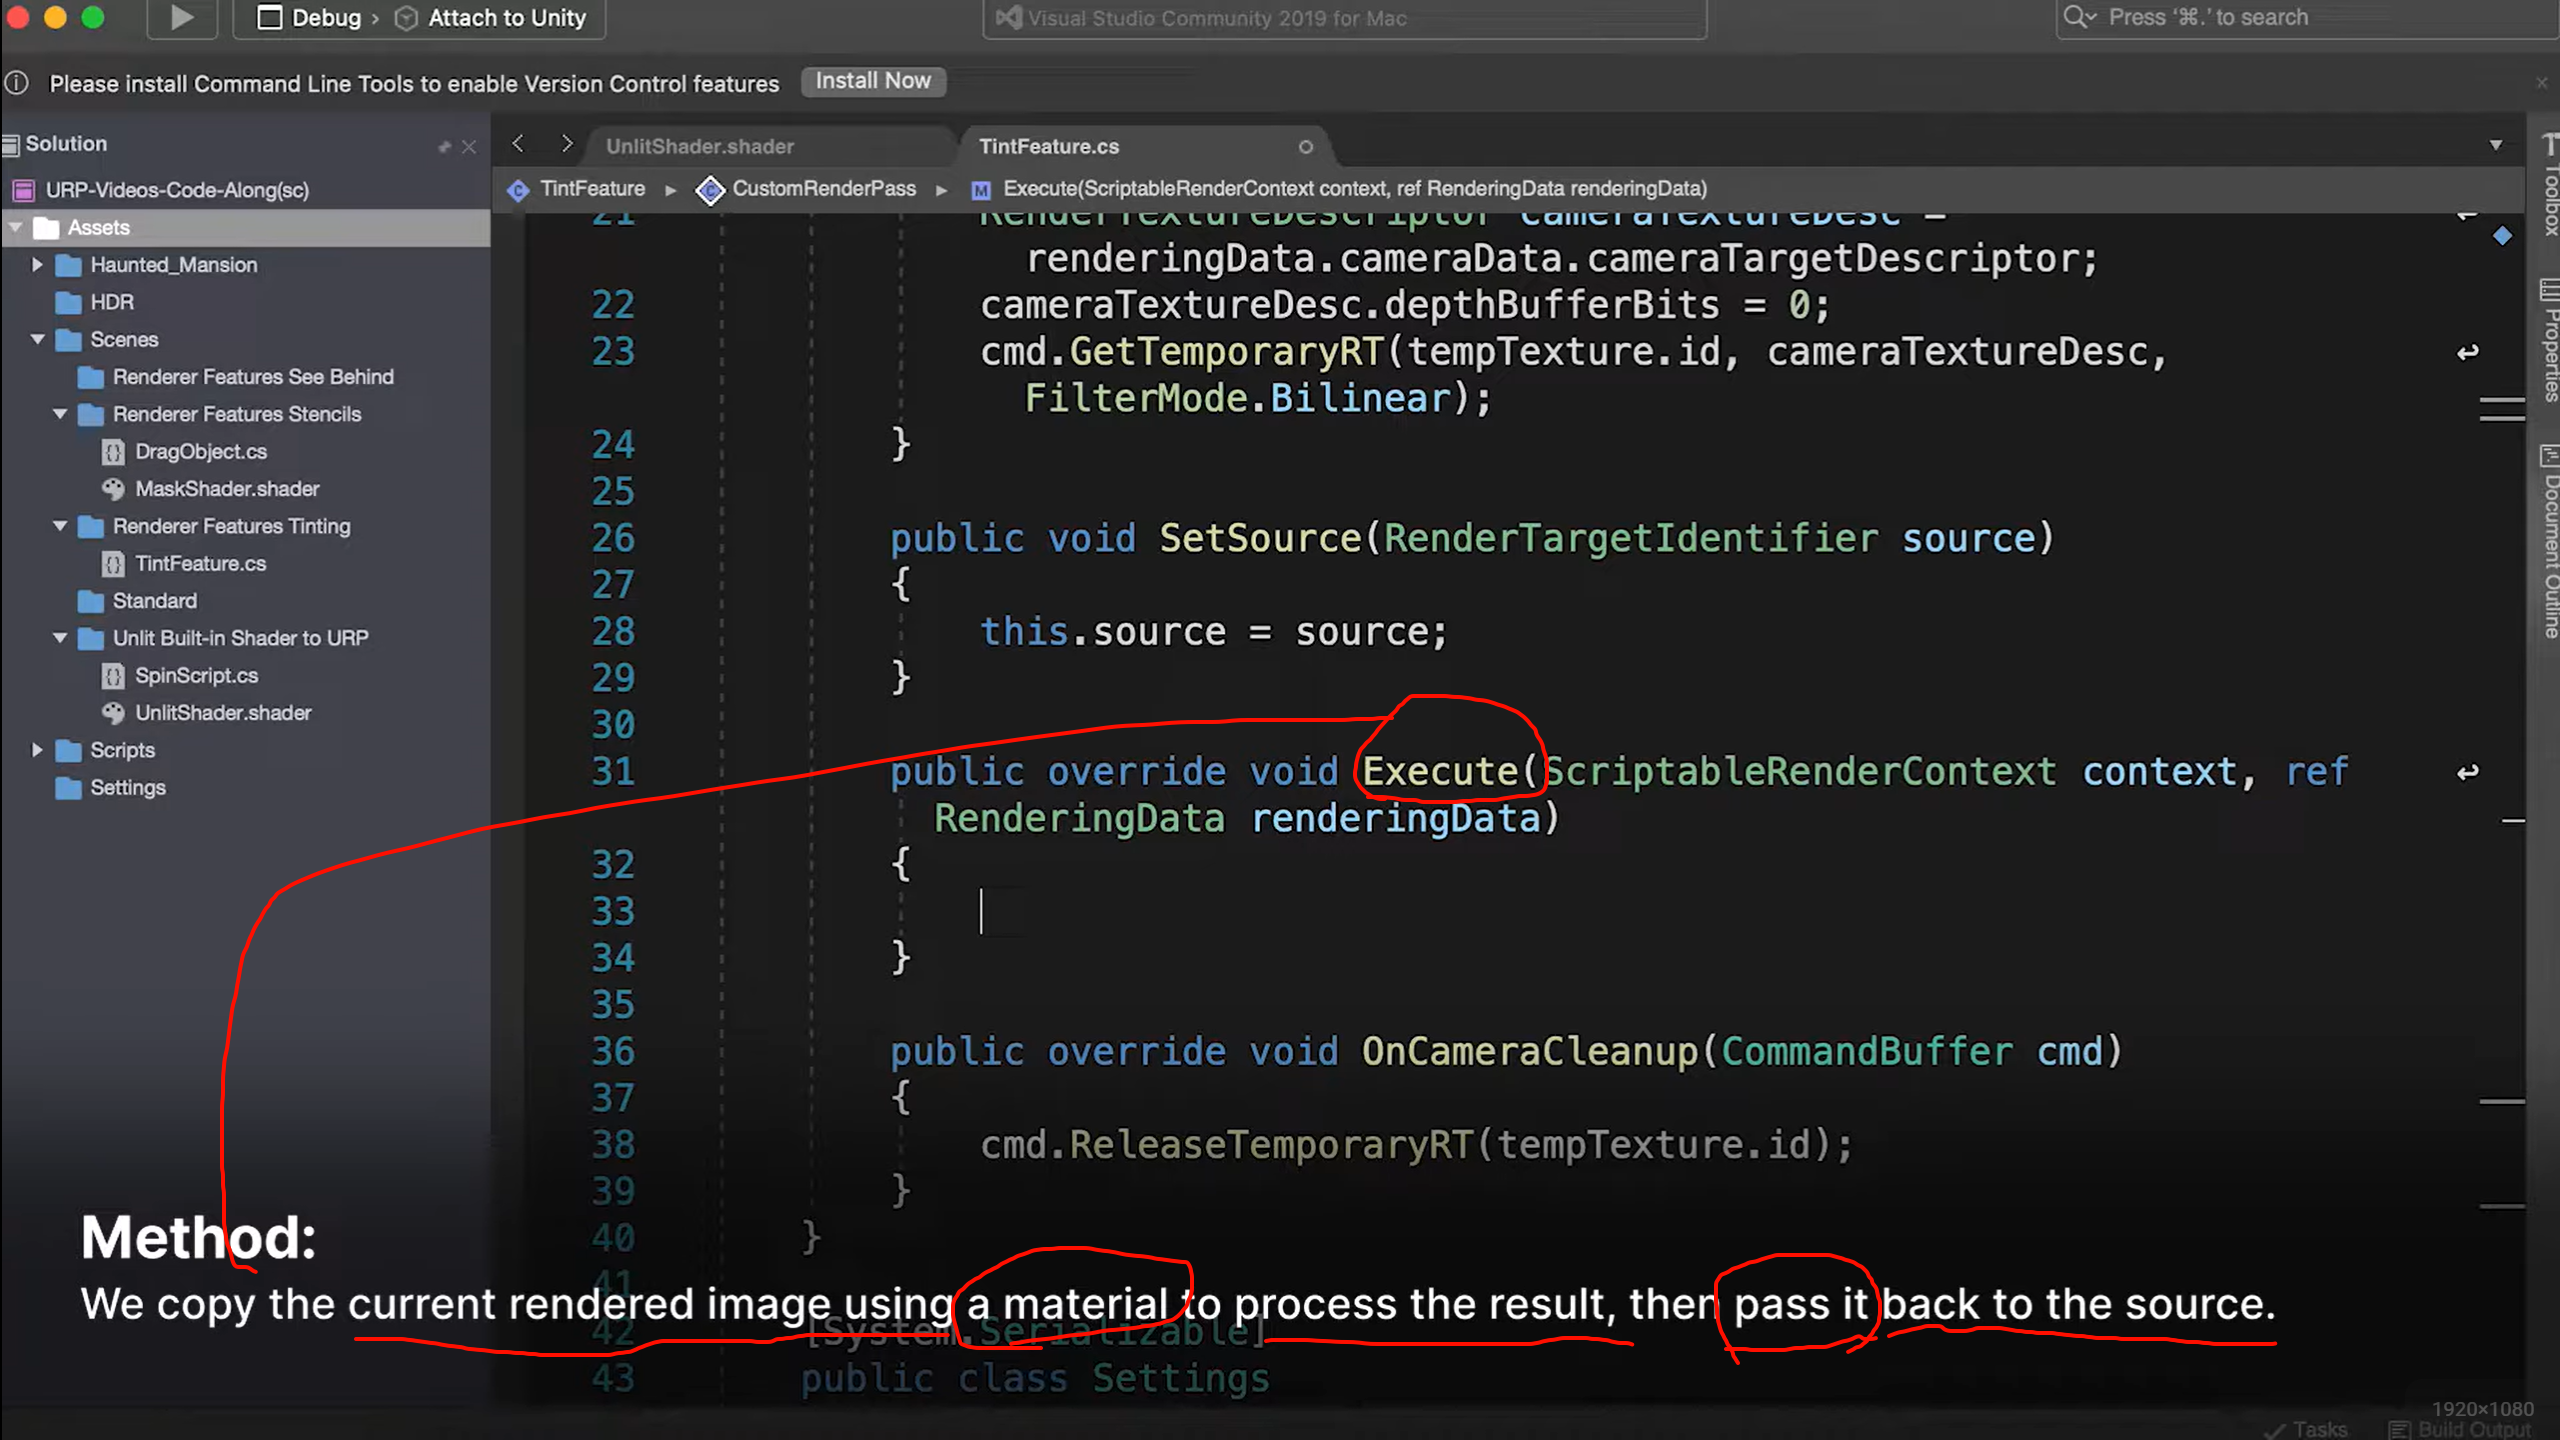Collapse Renderer Features Stencils folder
This screenshot has width=2560, height=1440.
tap(60, 414)
